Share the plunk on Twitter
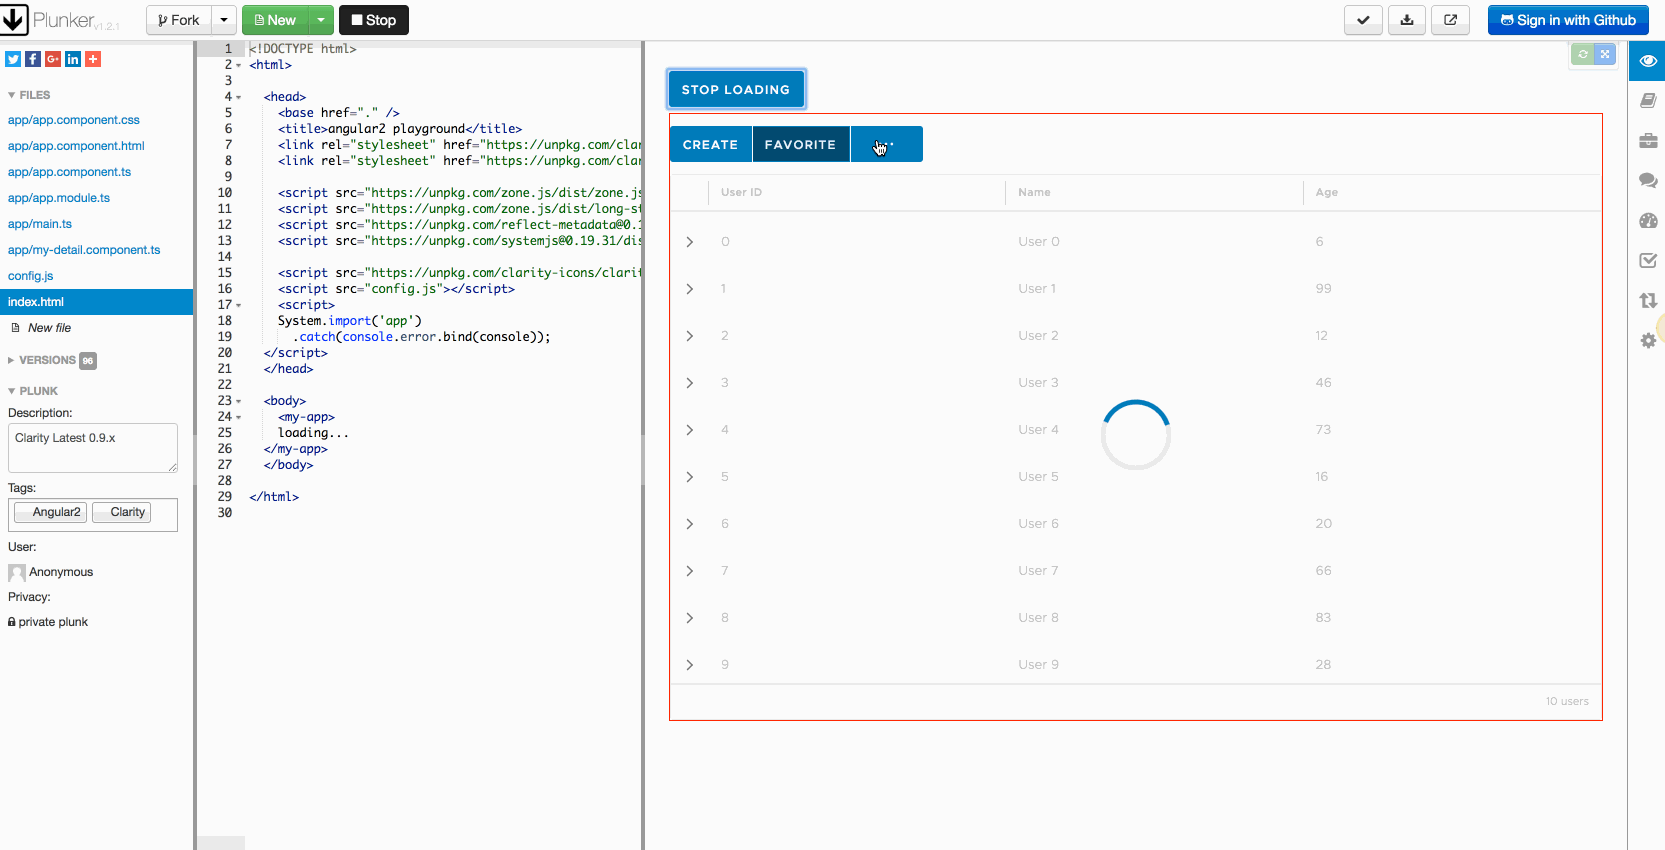Screen dimensions: 1665x850 point(13,59)
